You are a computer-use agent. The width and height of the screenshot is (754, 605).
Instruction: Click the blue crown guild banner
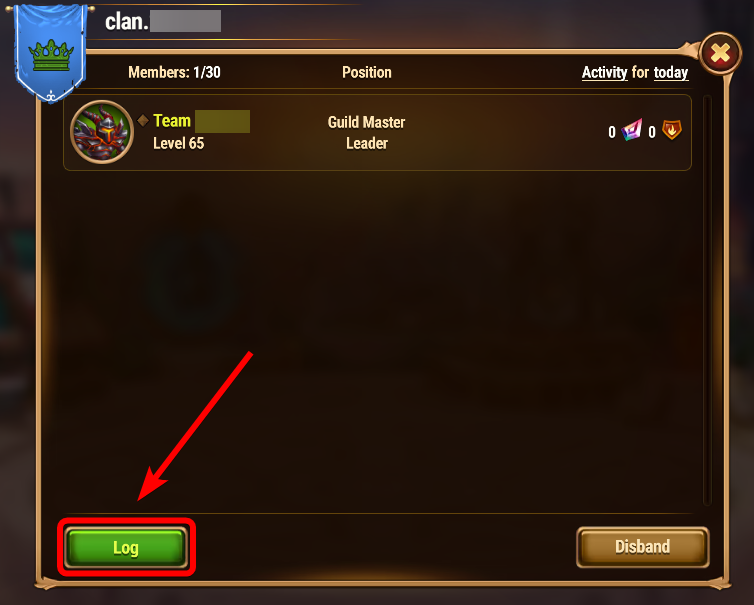50,52
